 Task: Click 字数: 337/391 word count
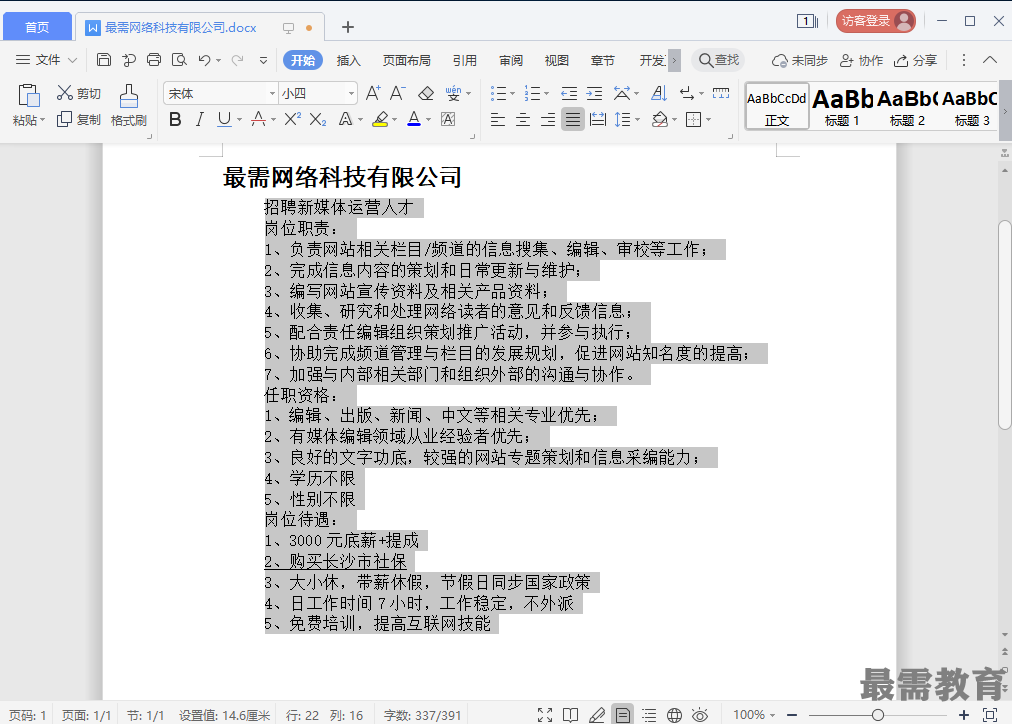[423, 716]
